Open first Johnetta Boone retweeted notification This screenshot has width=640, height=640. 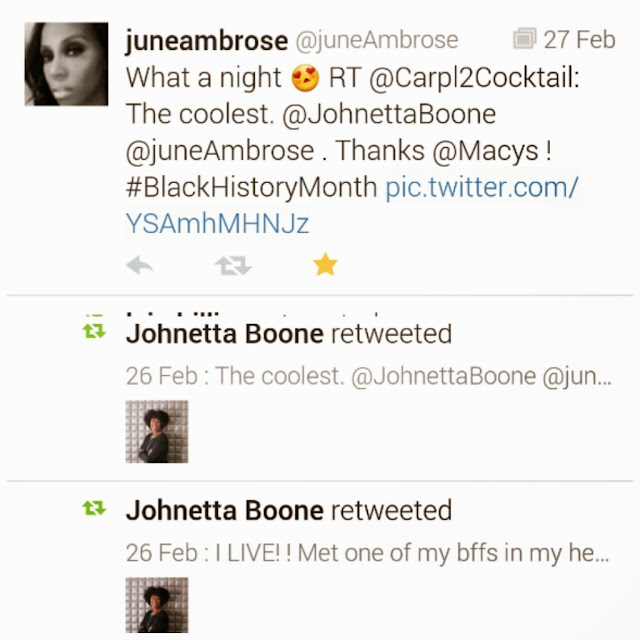pos(289,333)
